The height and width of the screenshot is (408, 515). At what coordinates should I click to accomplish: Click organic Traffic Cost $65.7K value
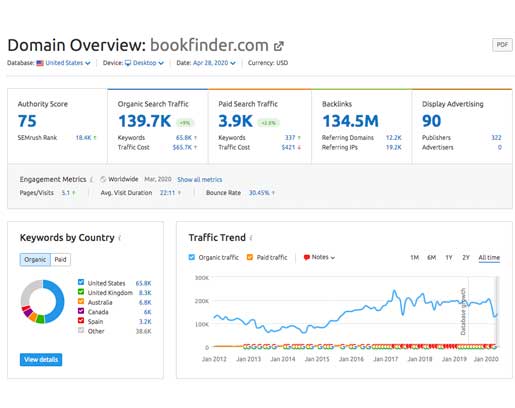coord(182,147)
